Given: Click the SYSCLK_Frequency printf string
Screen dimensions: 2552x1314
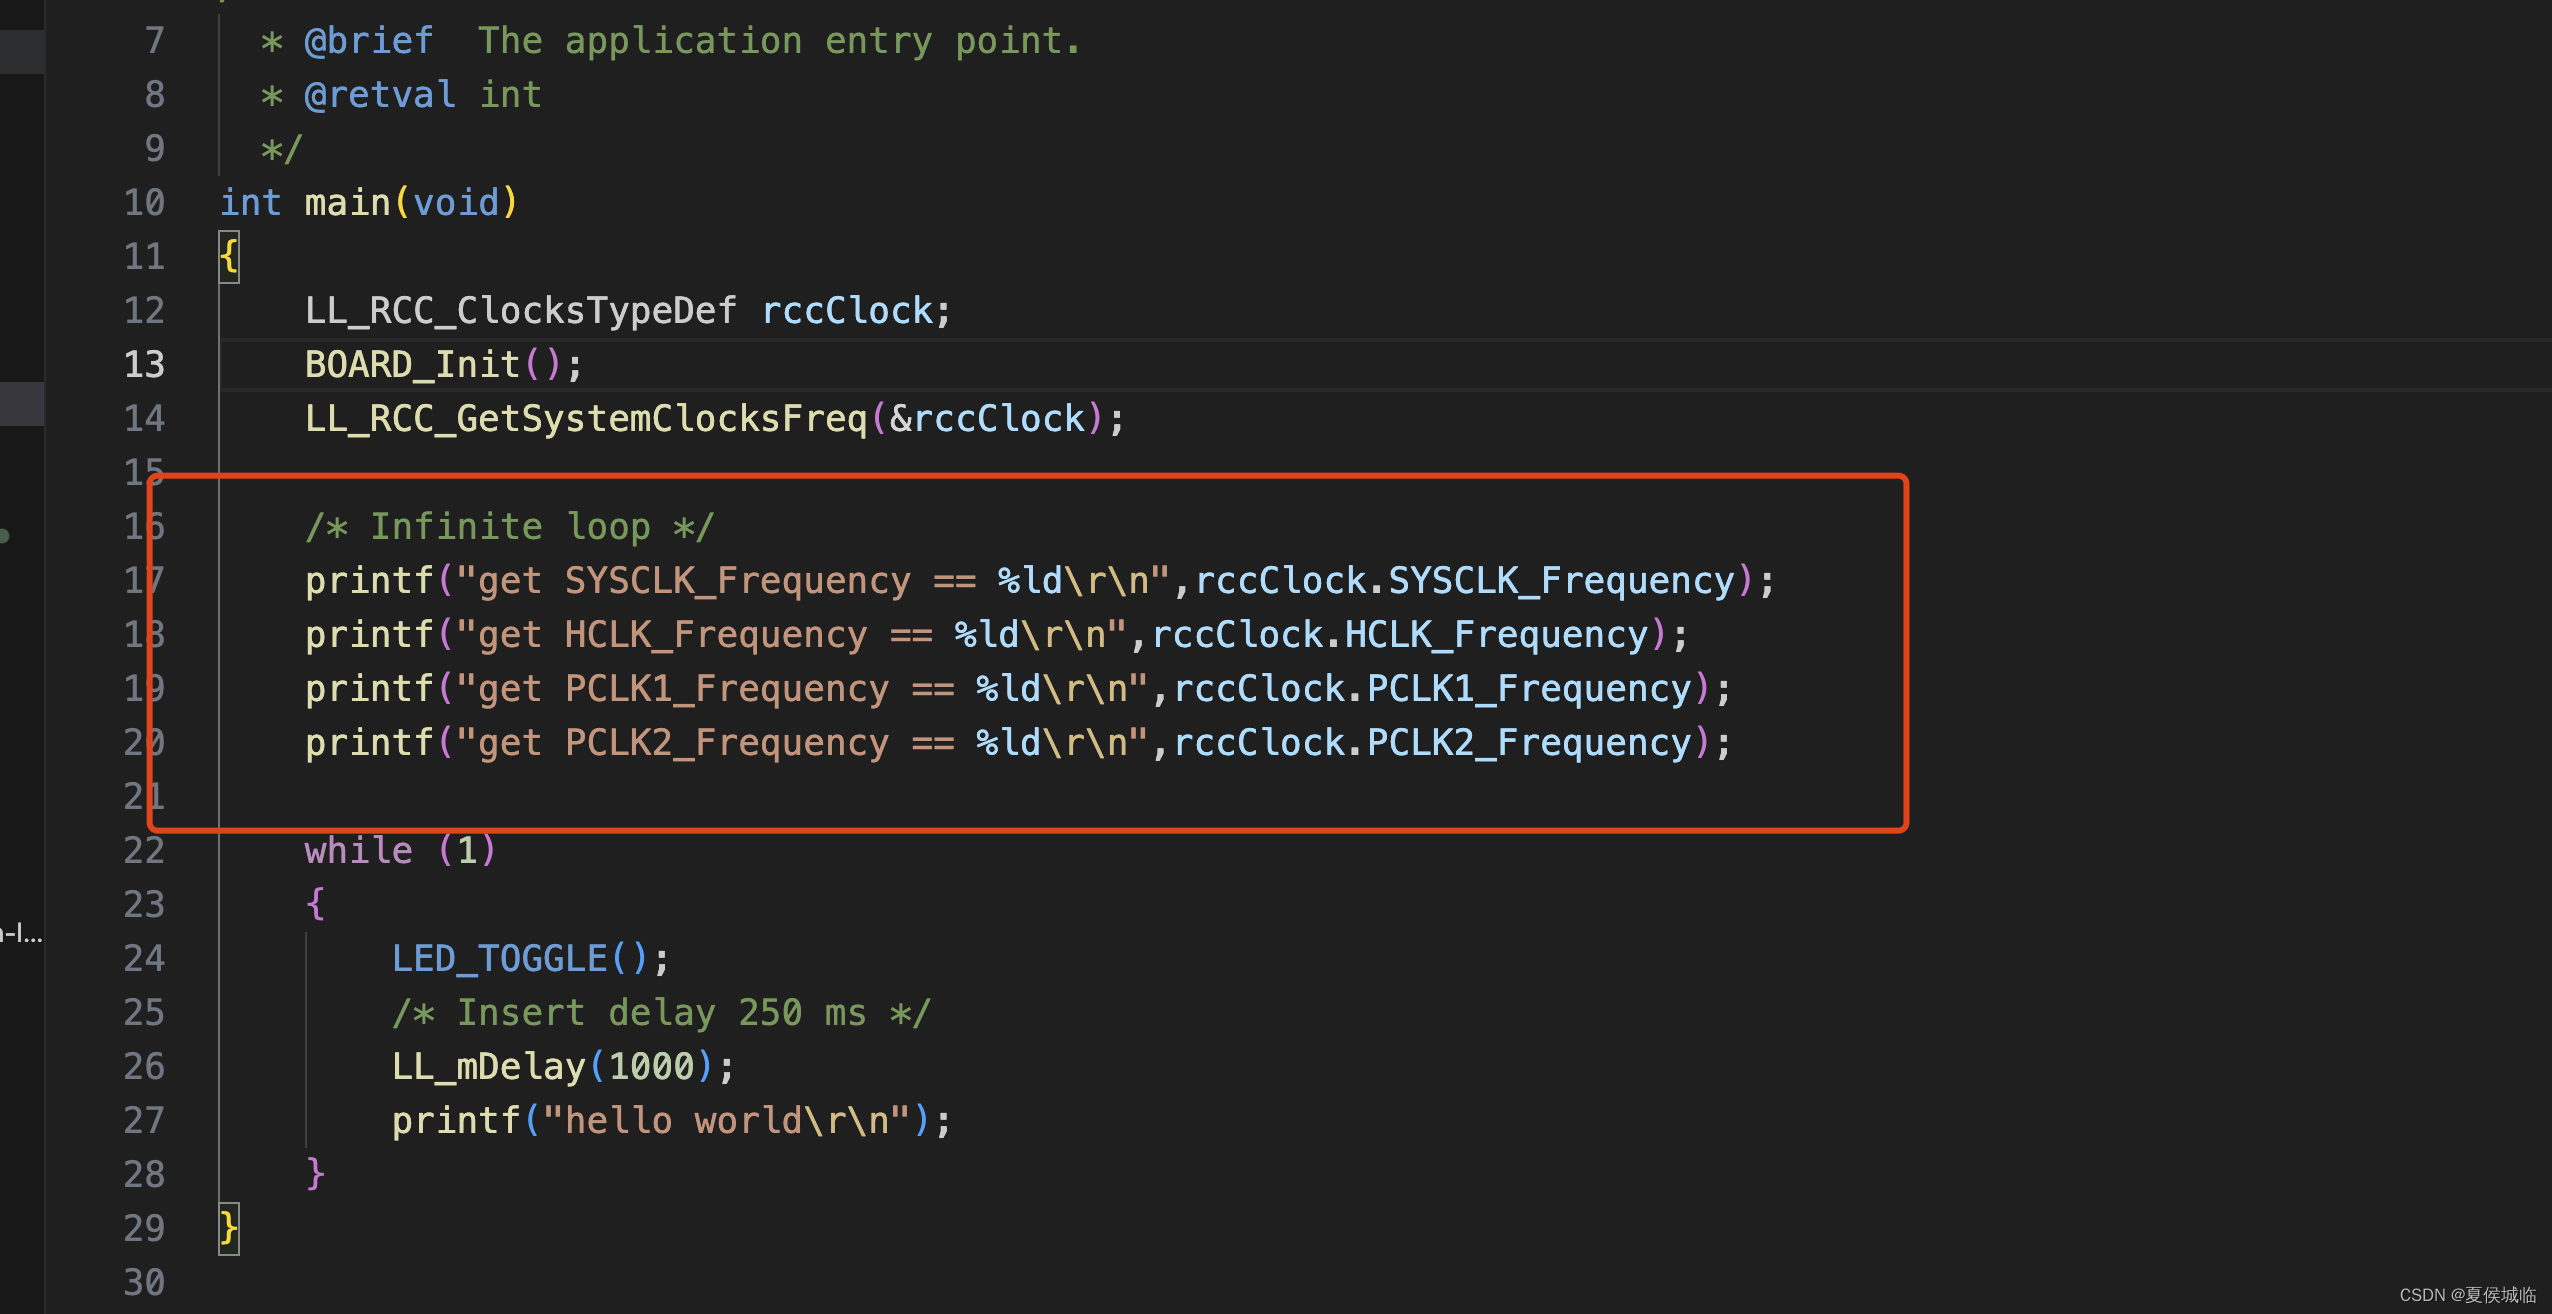Looking at the screenshot, I should pos(812,580).
